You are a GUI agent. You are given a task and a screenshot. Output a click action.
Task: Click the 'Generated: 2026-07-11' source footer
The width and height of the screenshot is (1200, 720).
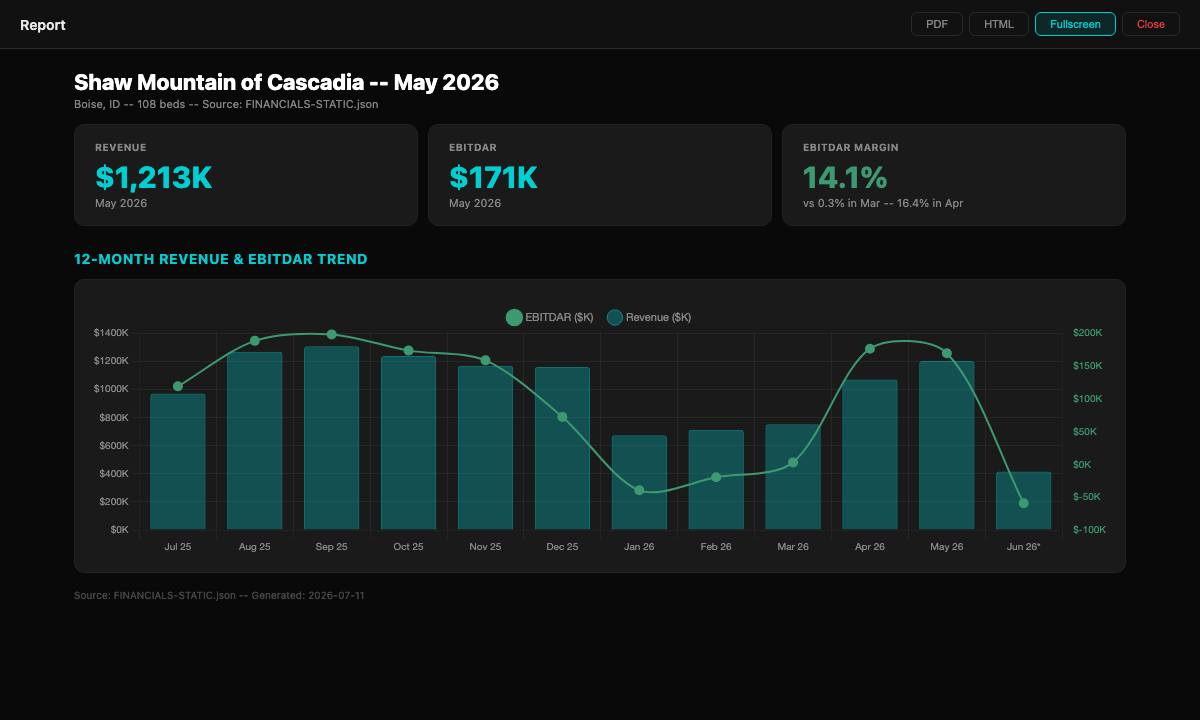[x=307, y=595]
